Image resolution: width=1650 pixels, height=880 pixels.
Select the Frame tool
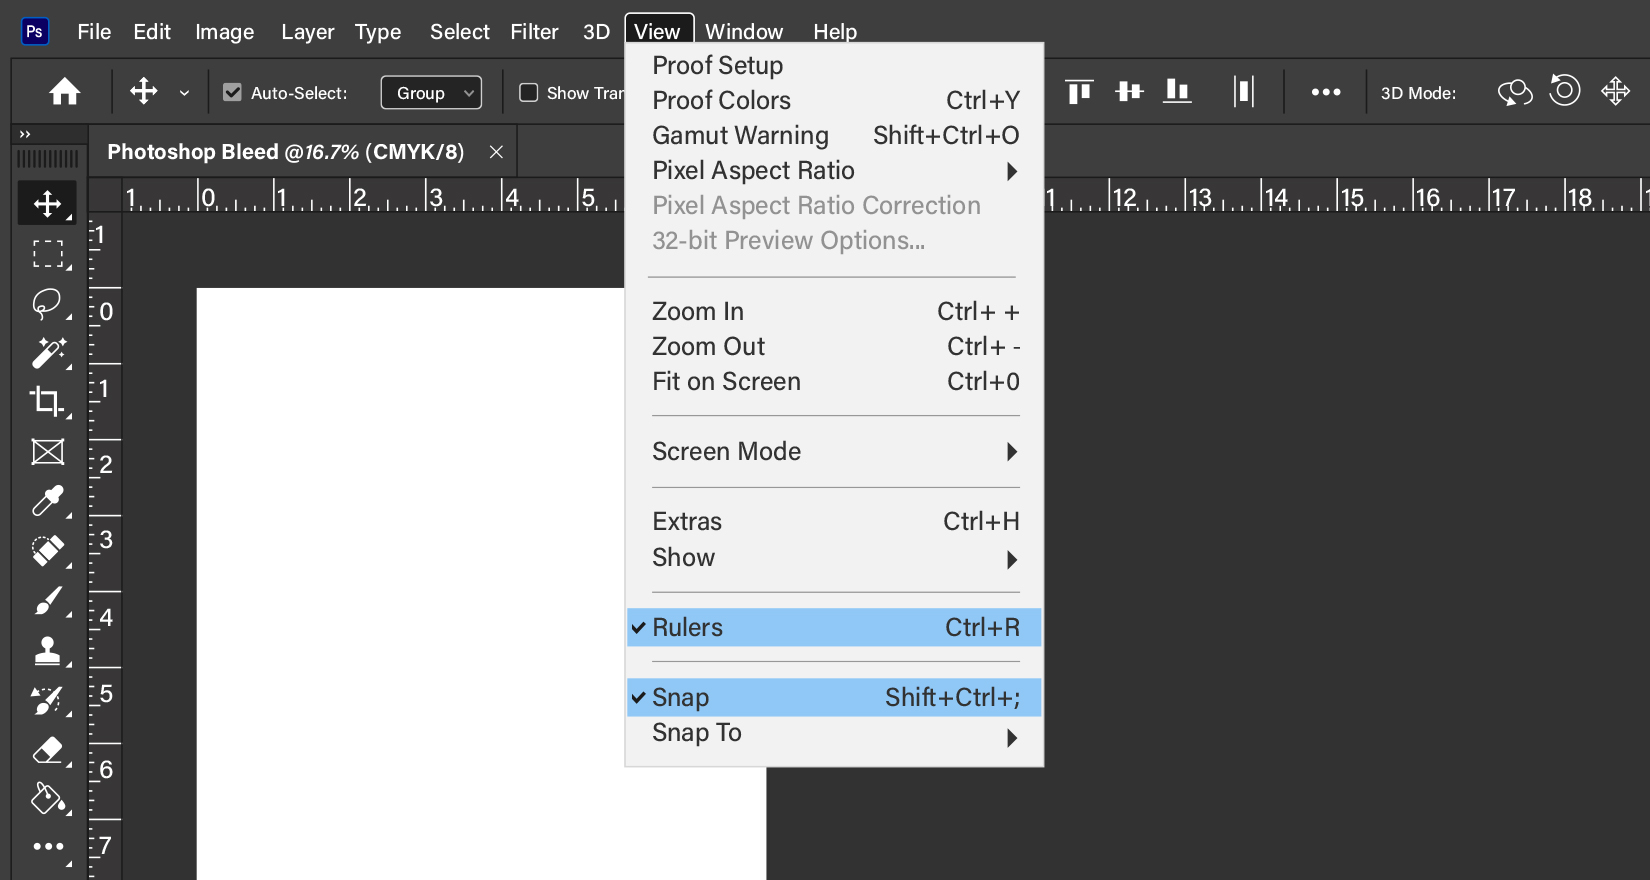[x=47, y=452]
